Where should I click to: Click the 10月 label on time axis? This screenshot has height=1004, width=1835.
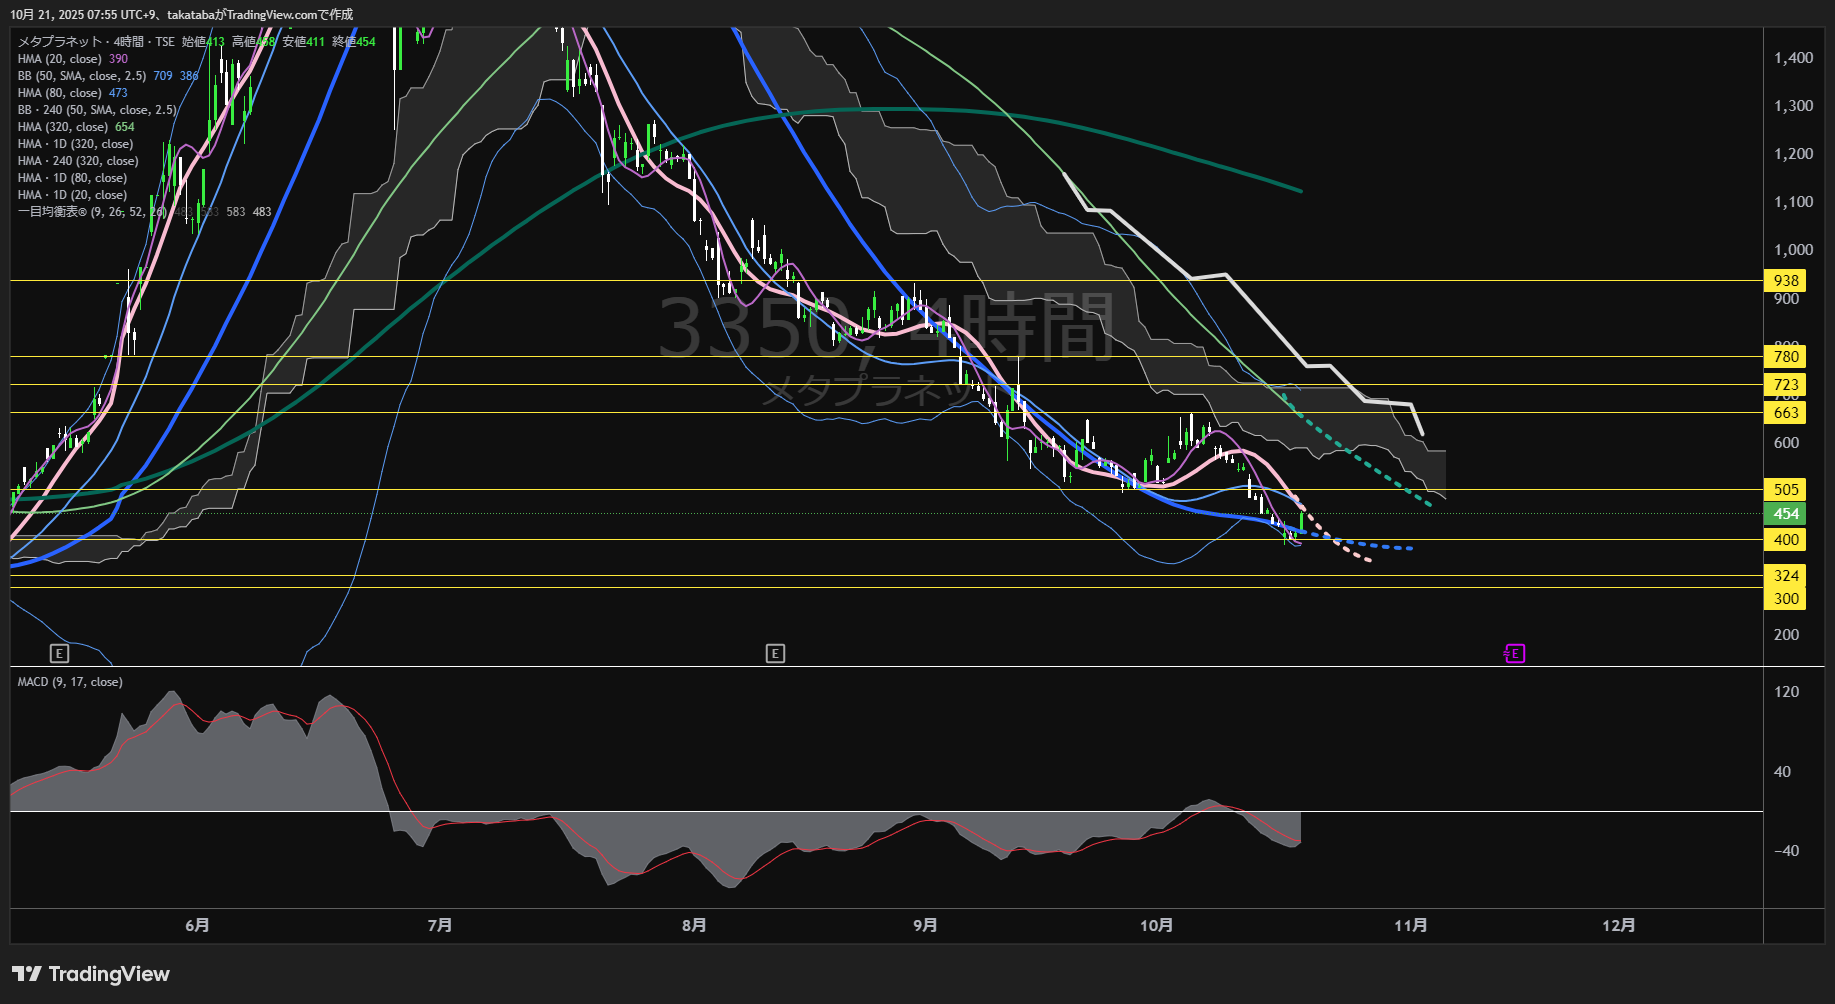pos(1156,926)
